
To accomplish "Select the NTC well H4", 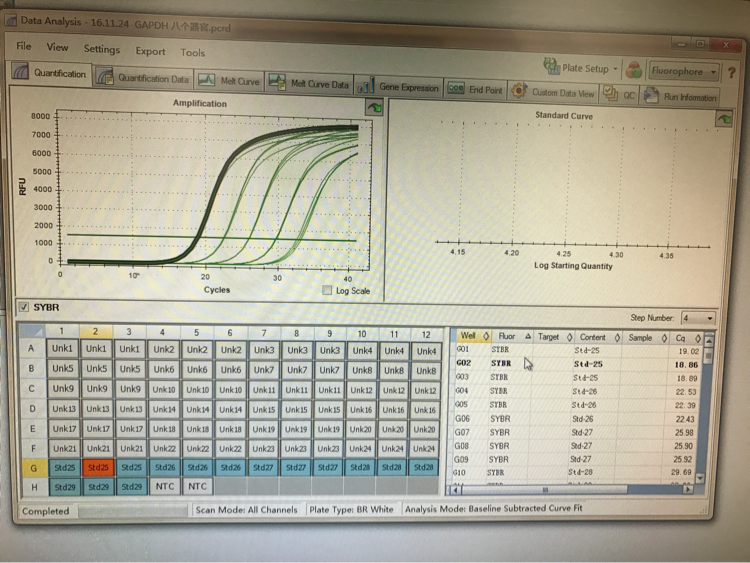I will pos(165,486).
